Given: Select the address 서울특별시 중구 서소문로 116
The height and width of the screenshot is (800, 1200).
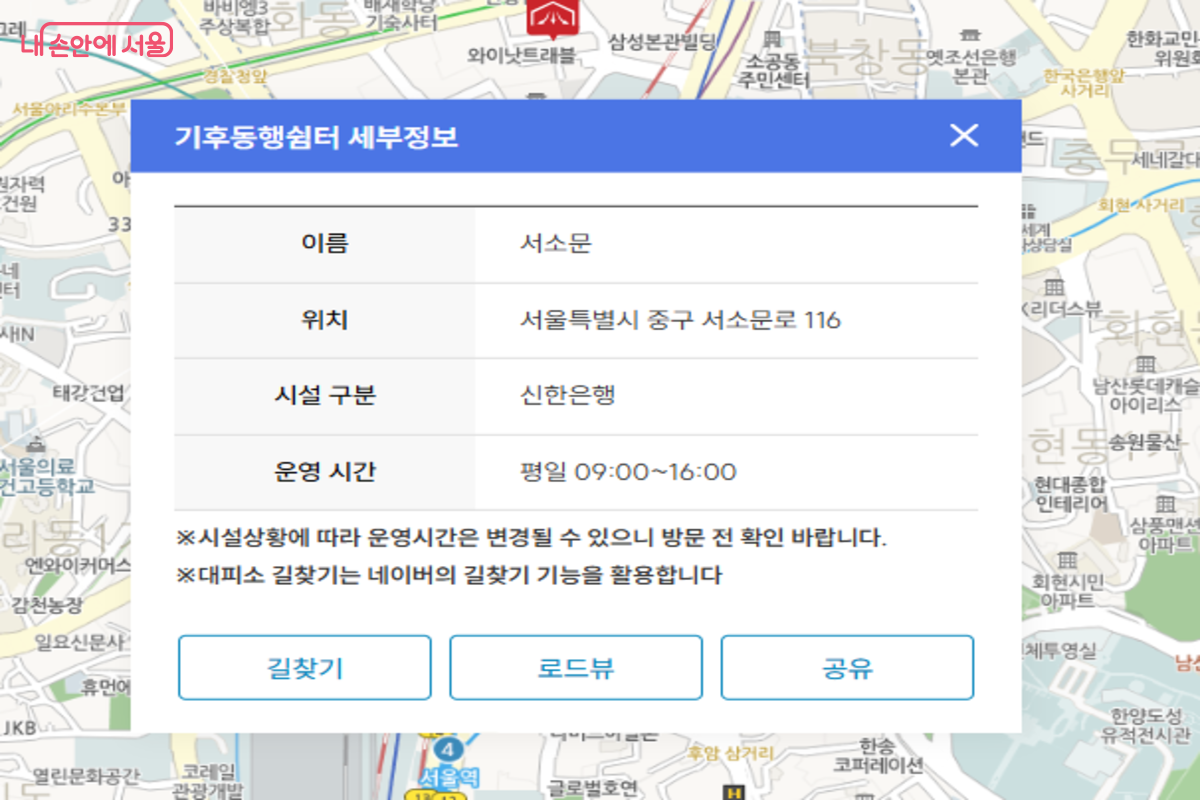Looking at the screenshot, I should tap(680, 320).
